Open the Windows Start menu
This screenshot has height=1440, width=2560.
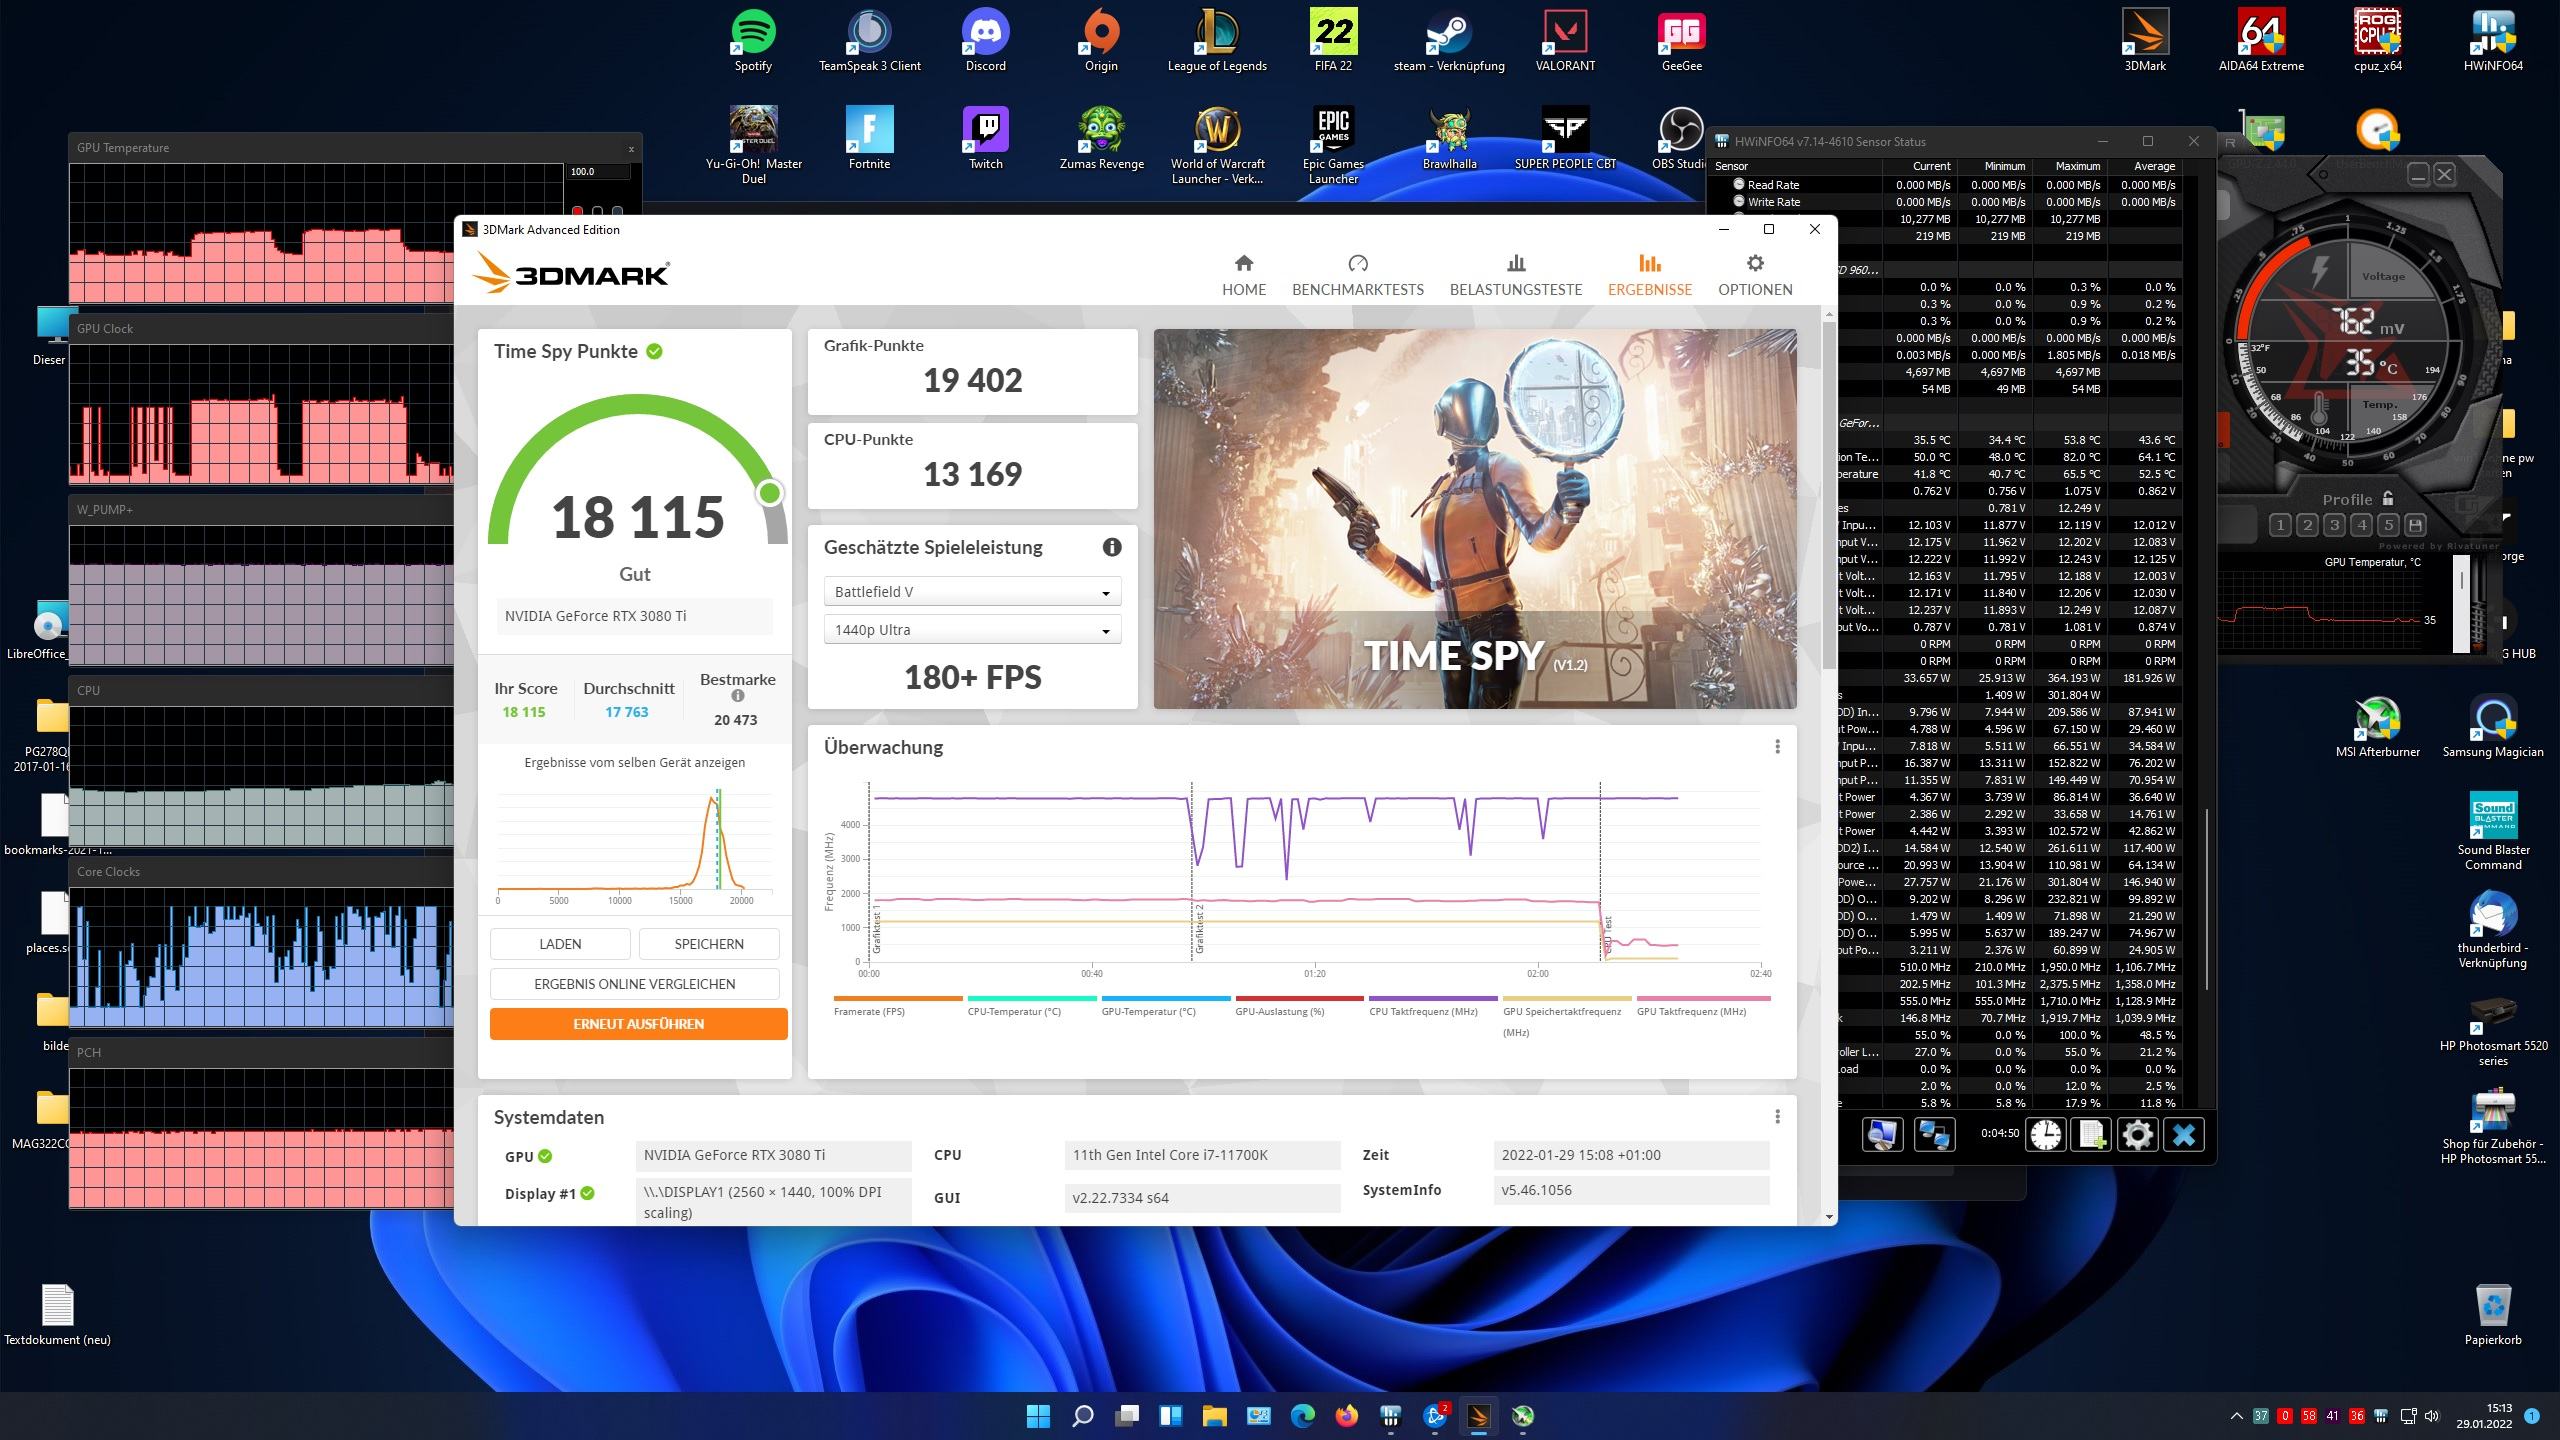1038,1416
